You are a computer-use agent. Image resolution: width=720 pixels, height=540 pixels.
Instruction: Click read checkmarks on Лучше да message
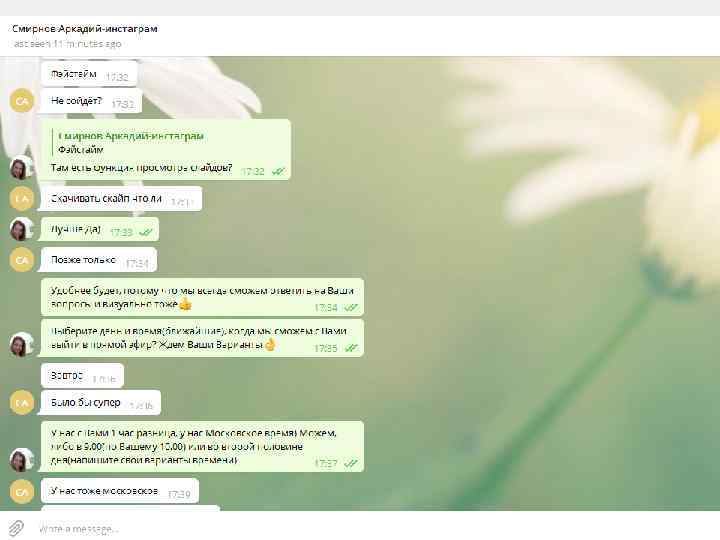pyautogui.click(x=146, y=232)
